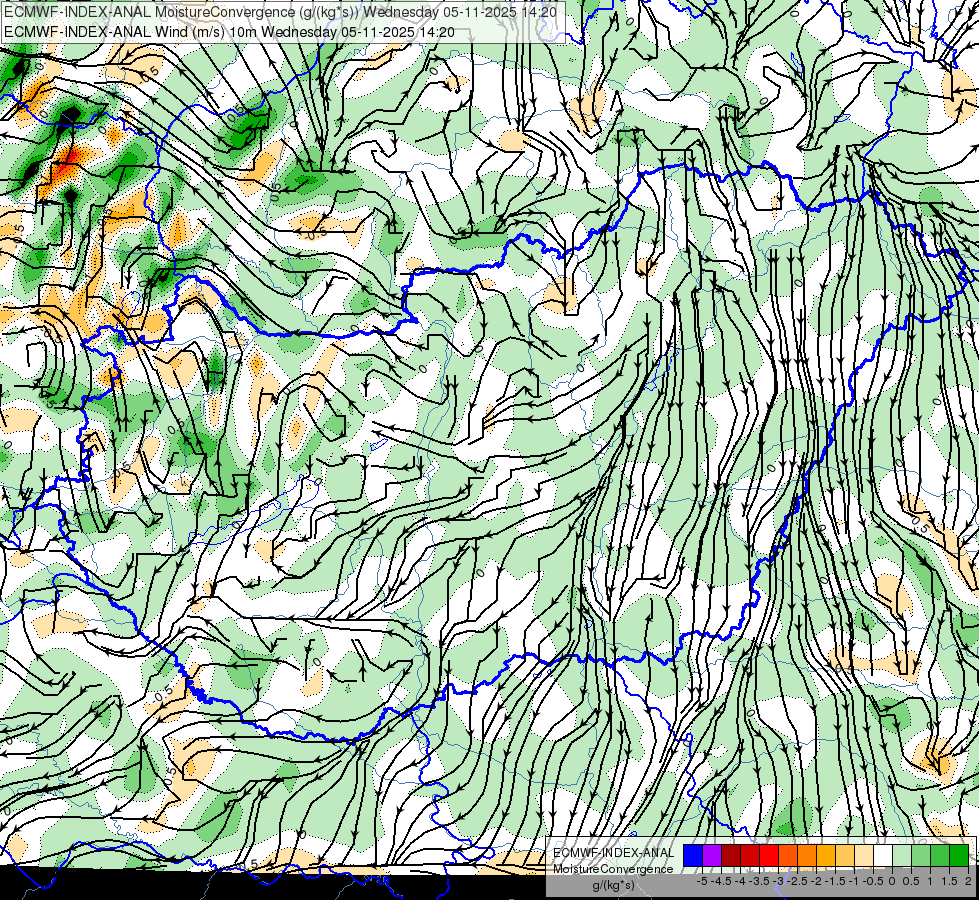Screen dimensions: 979x900
Task: Click the '-0.5' value on legend scale
Action: click(x=873, y=881)
